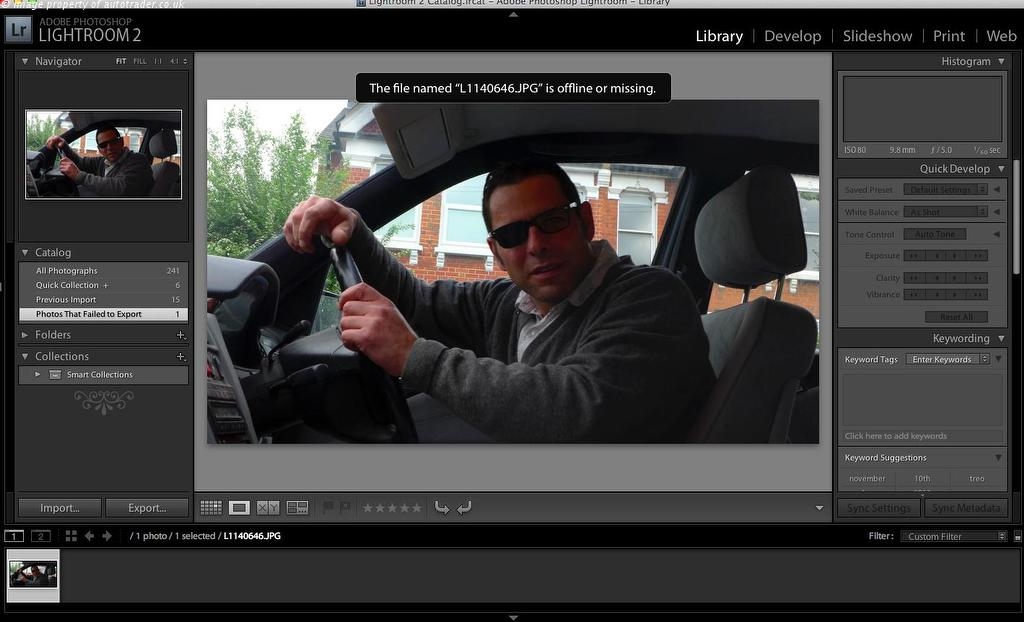Open White Balance As Shot dropdown

point(946,212)
